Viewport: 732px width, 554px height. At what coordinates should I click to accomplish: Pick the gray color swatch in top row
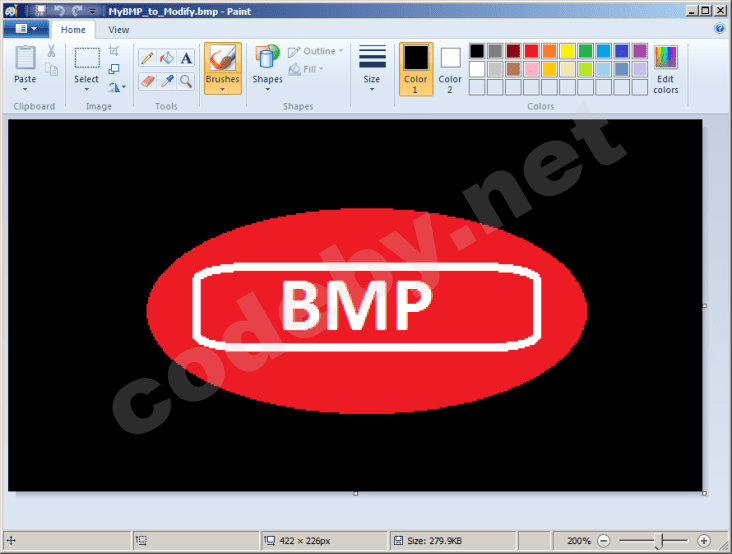click(495, 51)
